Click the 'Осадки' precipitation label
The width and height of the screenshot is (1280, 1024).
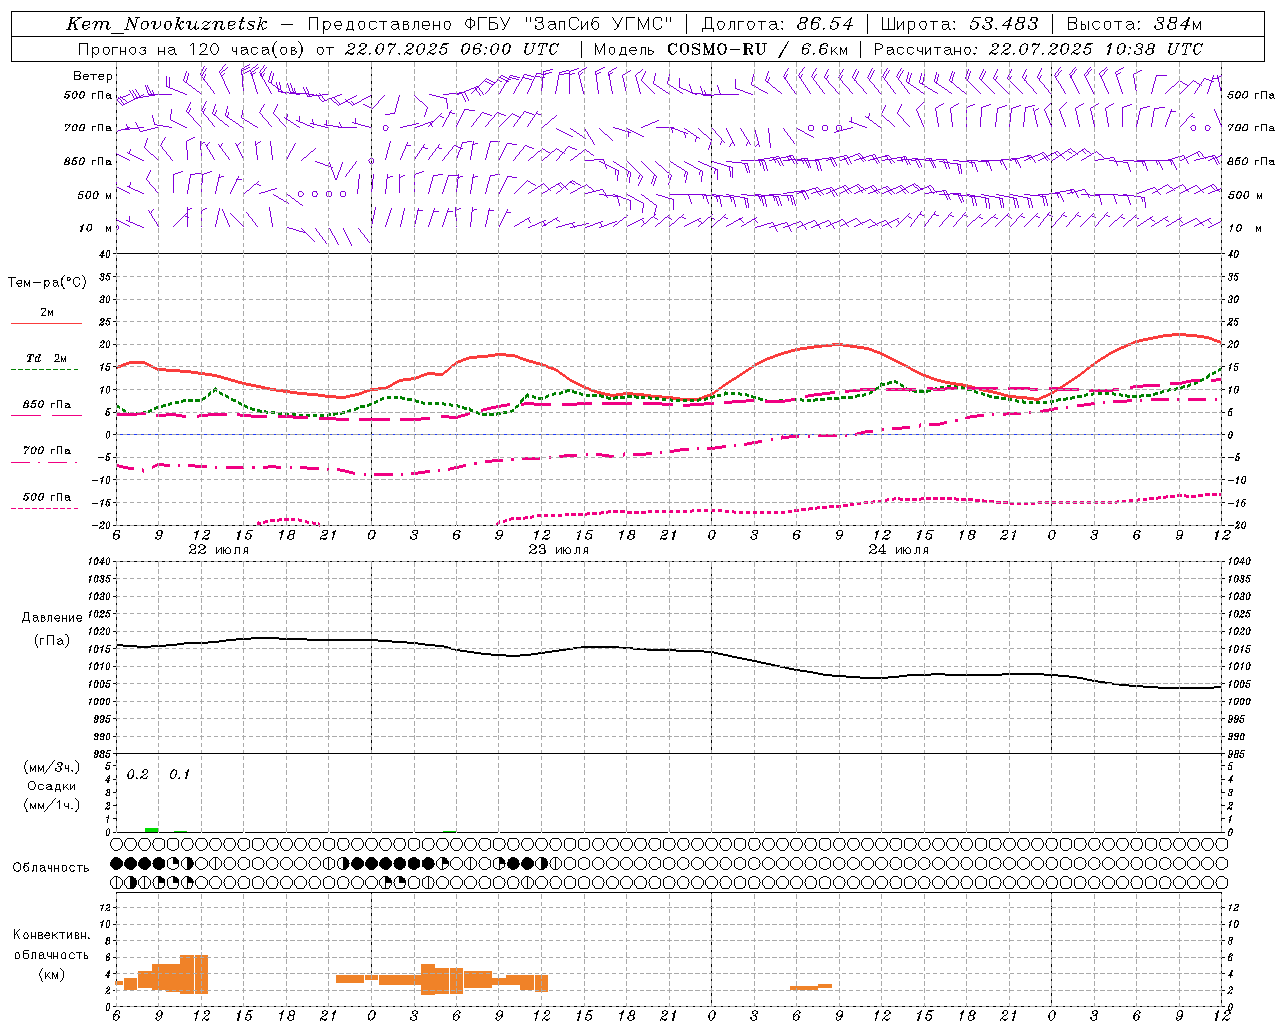52,786
